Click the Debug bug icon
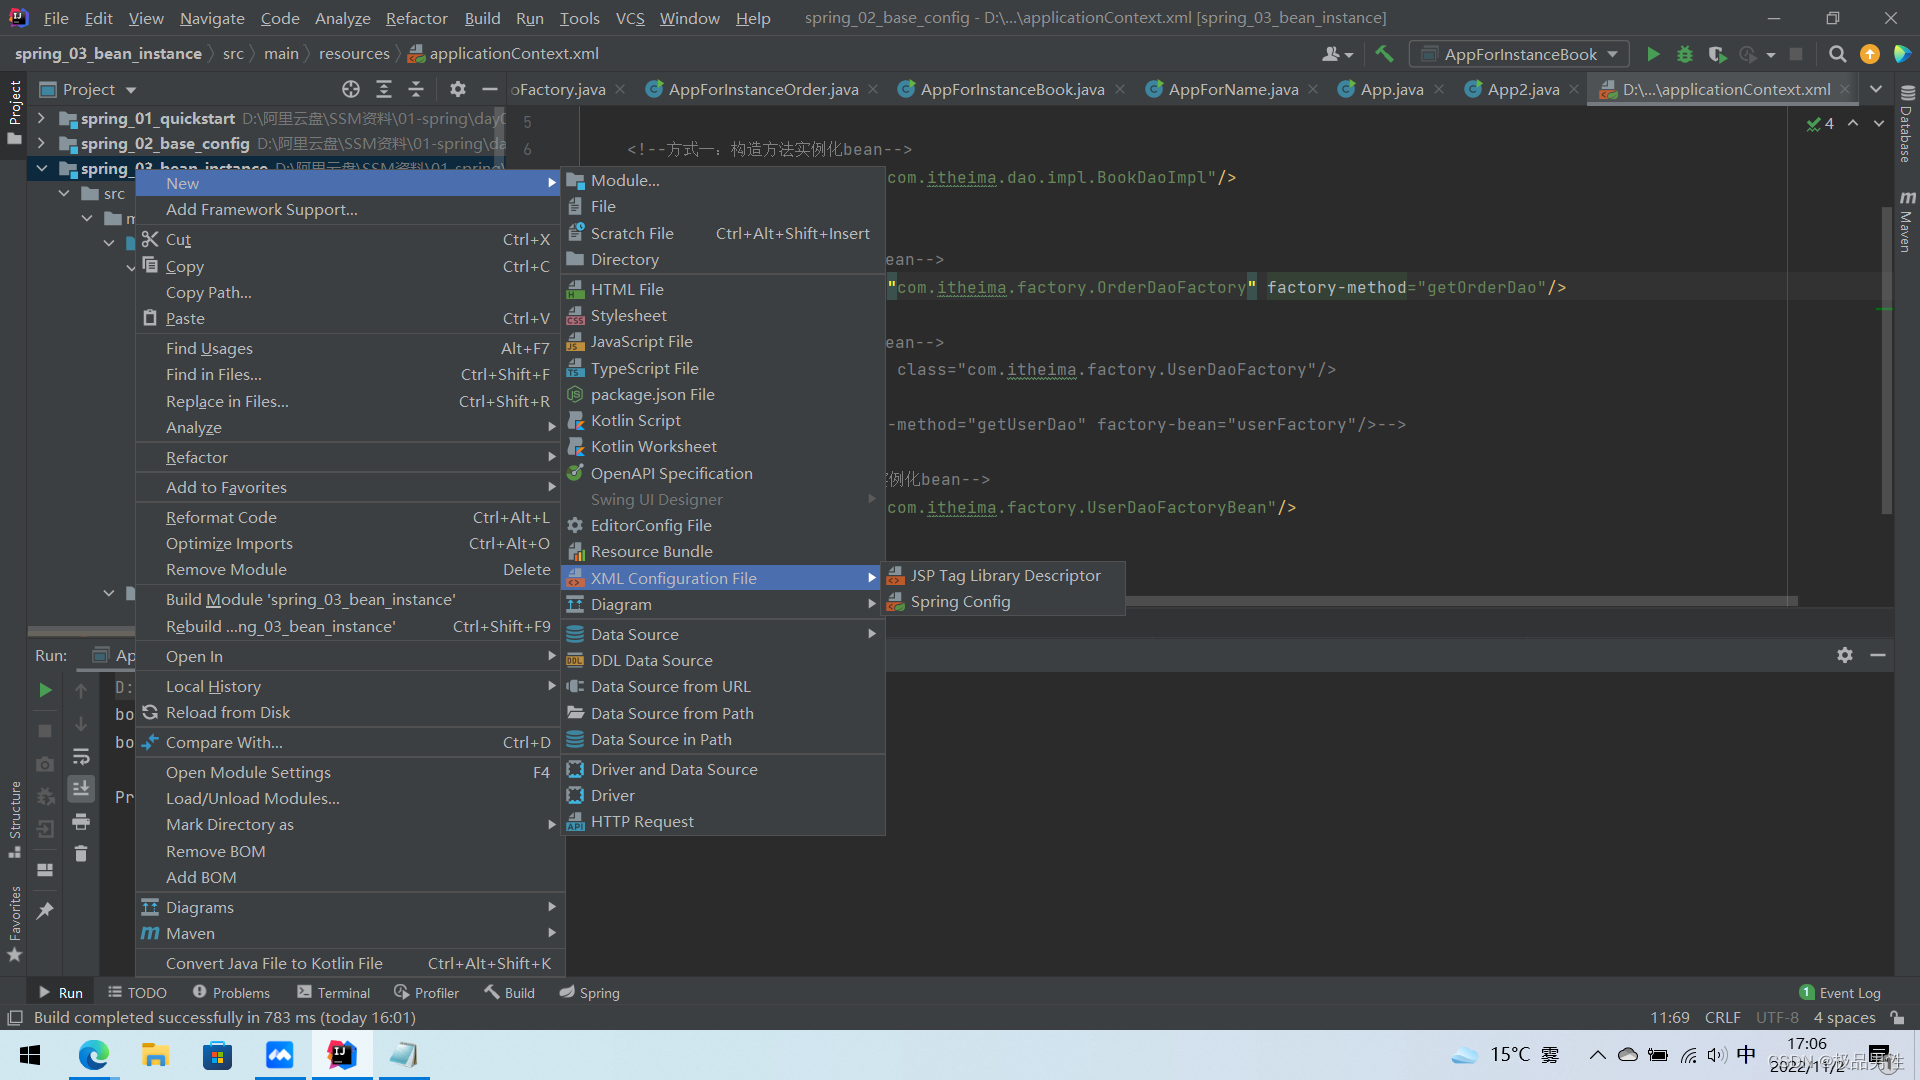This screenshot has width=1920, height=1080. 1685,54
